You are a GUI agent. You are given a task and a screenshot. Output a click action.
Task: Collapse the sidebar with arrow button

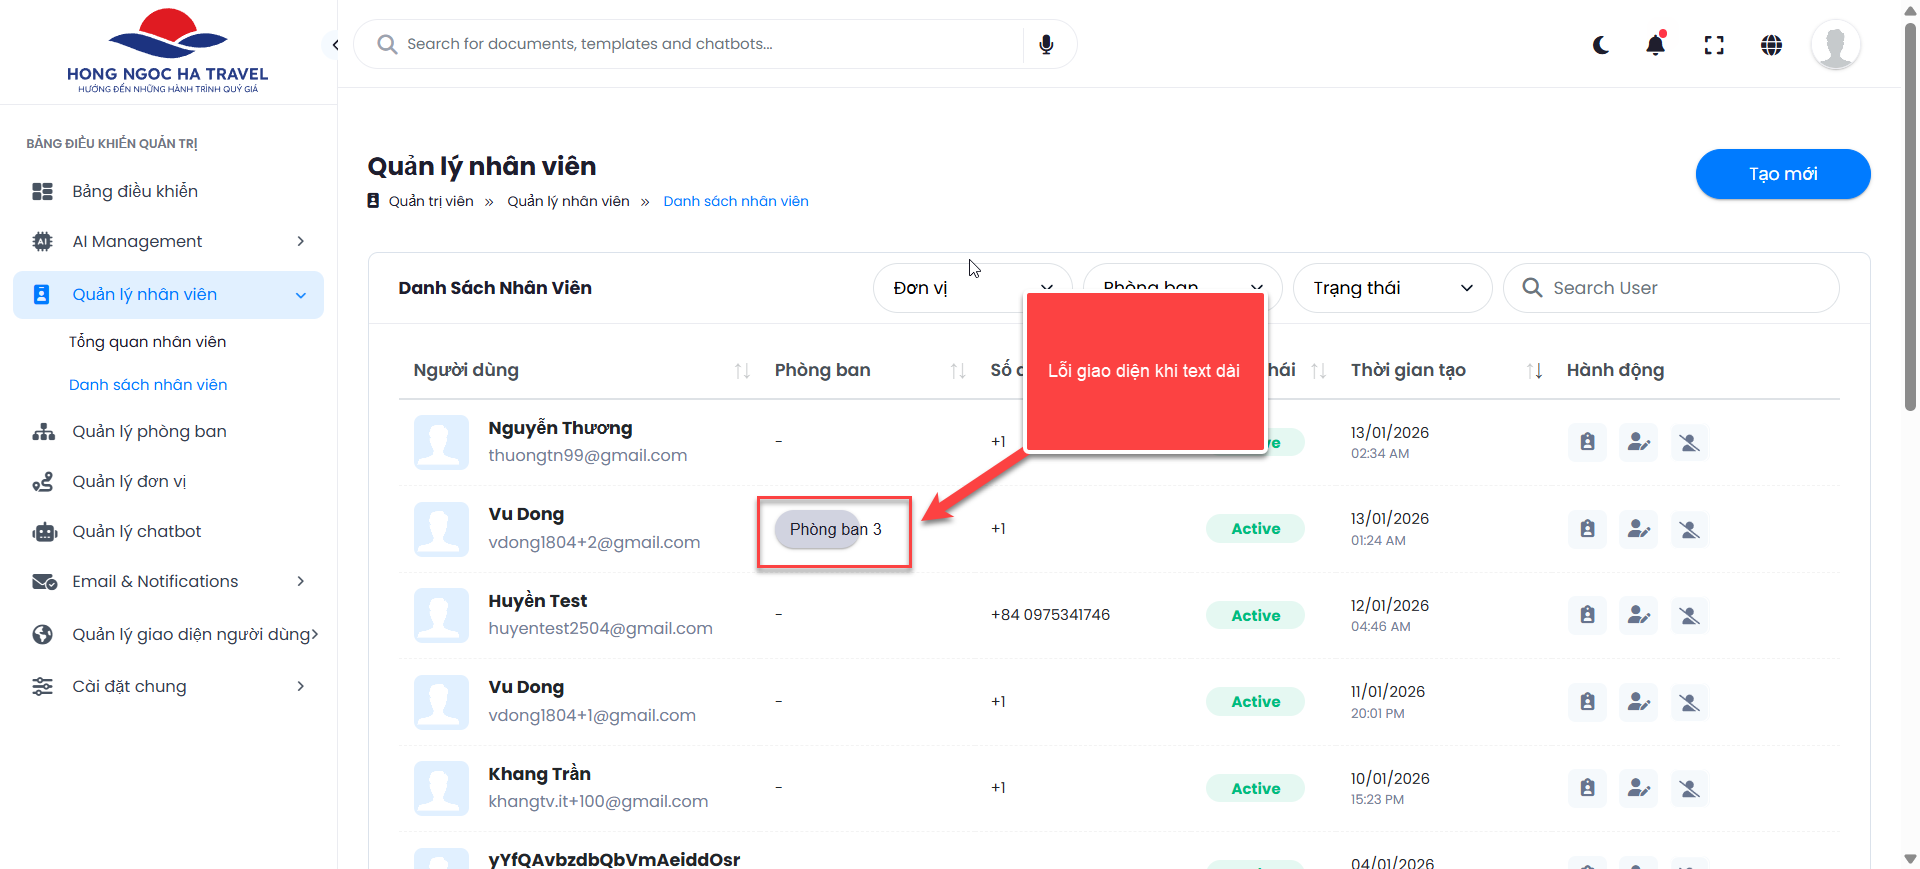click(x=335, y=45)
